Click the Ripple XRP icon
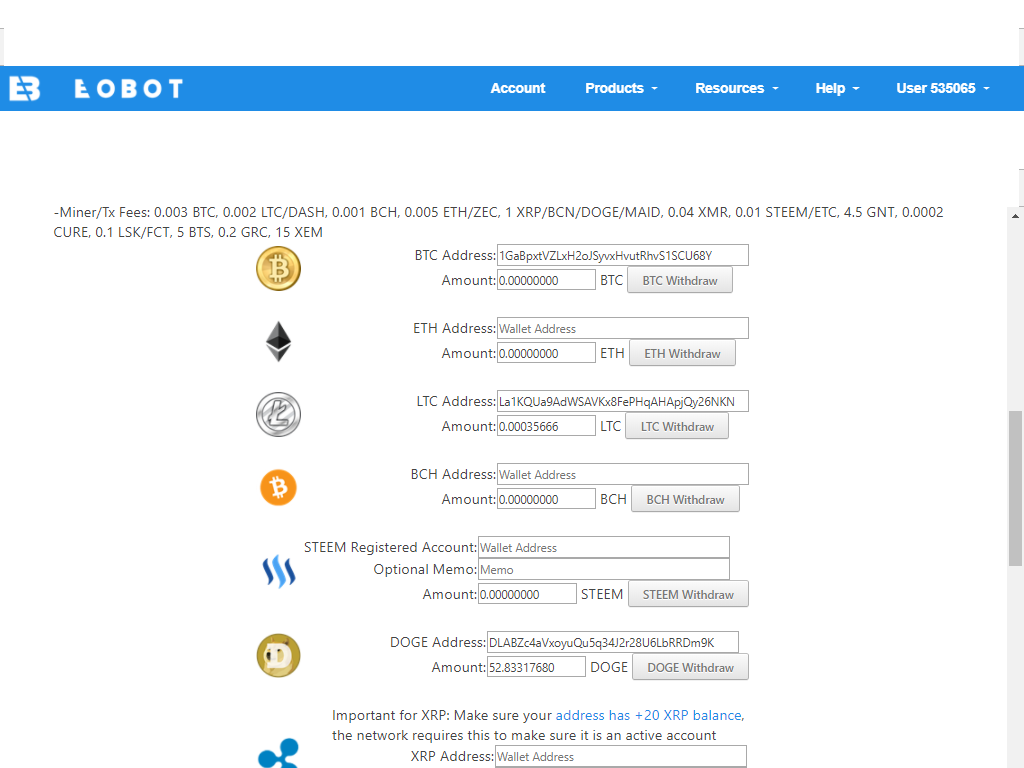This screenshot has height=768, width=1024. [279, 753]
